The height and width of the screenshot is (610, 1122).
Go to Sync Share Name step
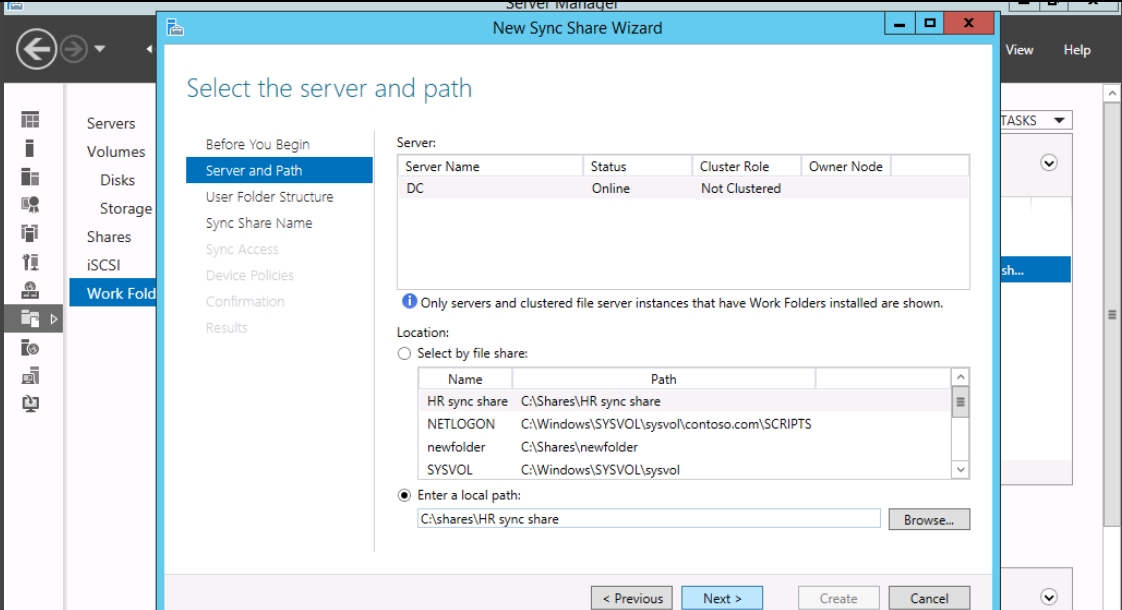[259, 223]
